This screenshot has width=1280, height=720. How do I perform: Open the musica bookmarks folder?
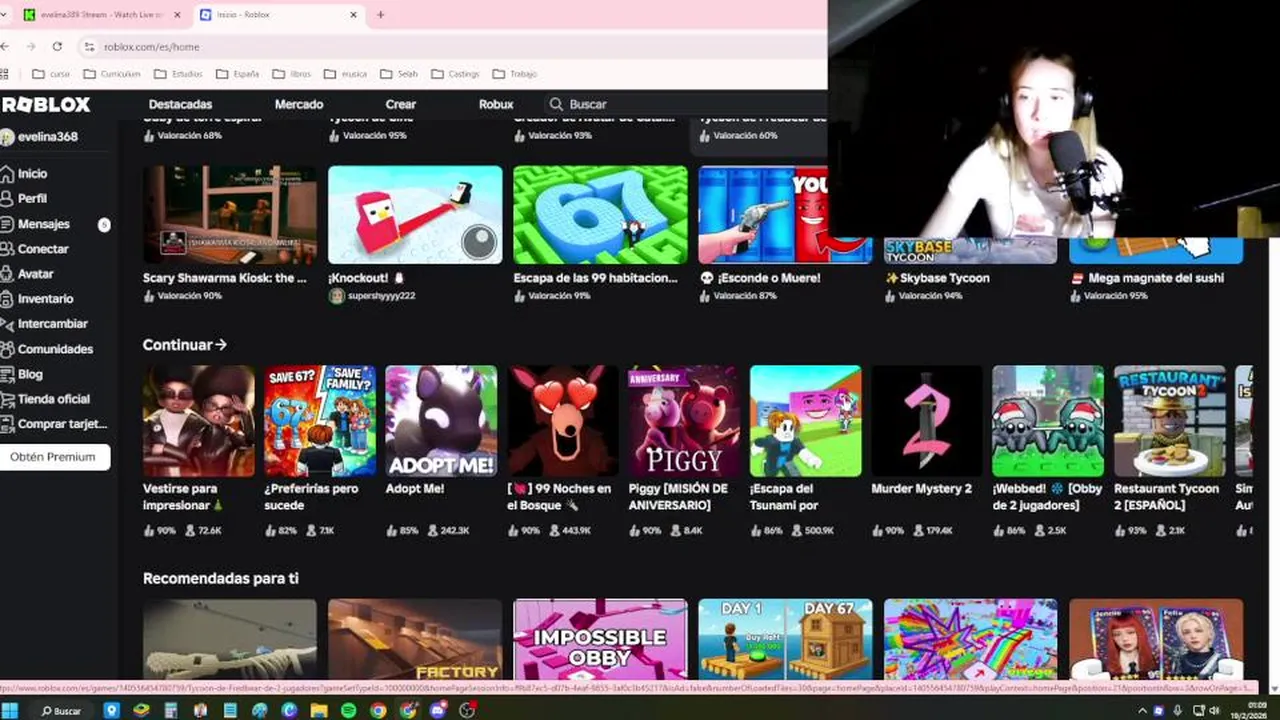click(x=345, y=73)
